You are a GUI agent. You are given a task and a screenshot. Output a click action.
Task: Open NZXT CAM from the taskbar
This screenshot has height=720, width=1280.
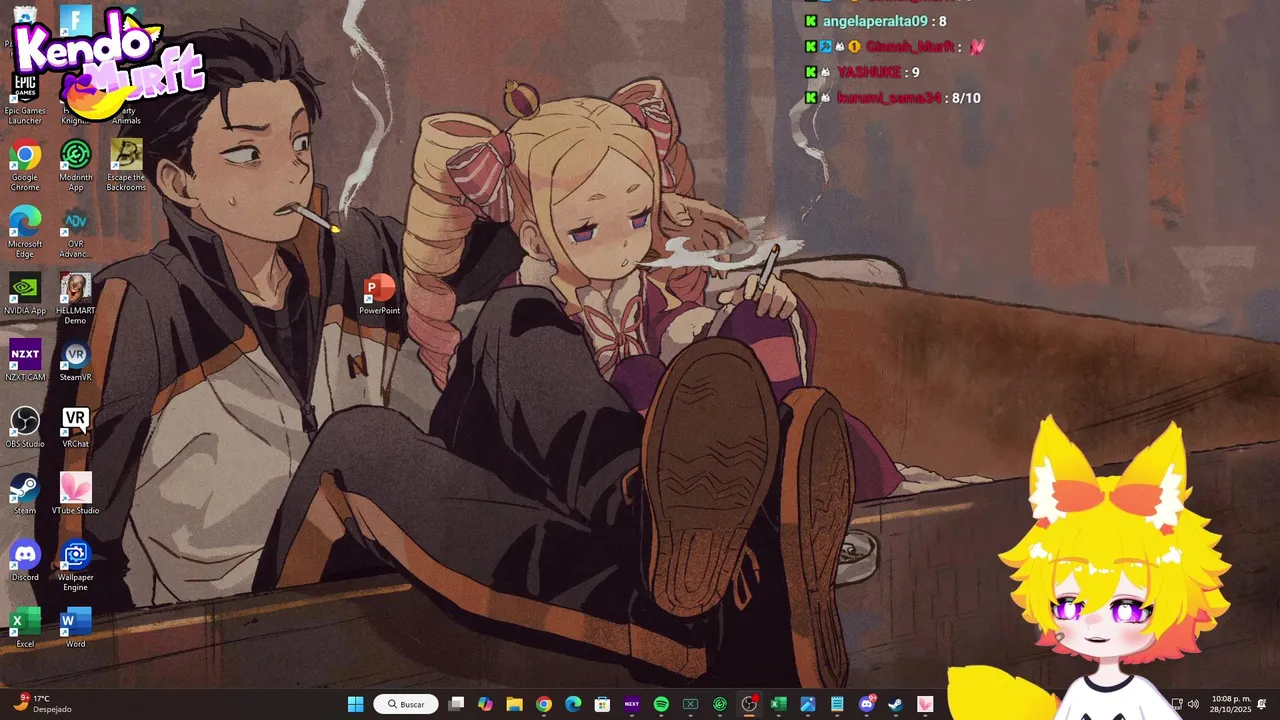631,704
